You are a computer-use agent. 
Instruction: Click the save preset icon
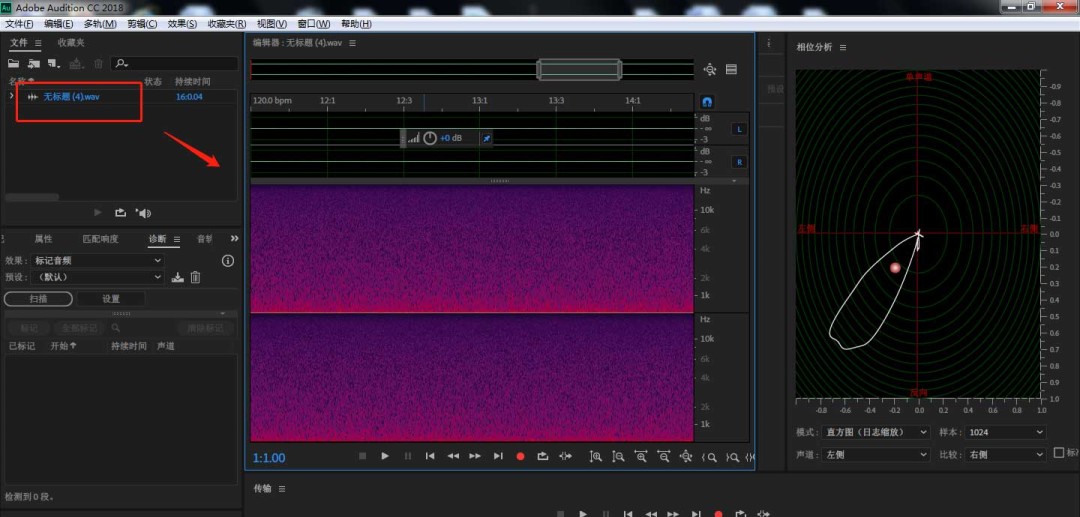(x=178, y=277)
